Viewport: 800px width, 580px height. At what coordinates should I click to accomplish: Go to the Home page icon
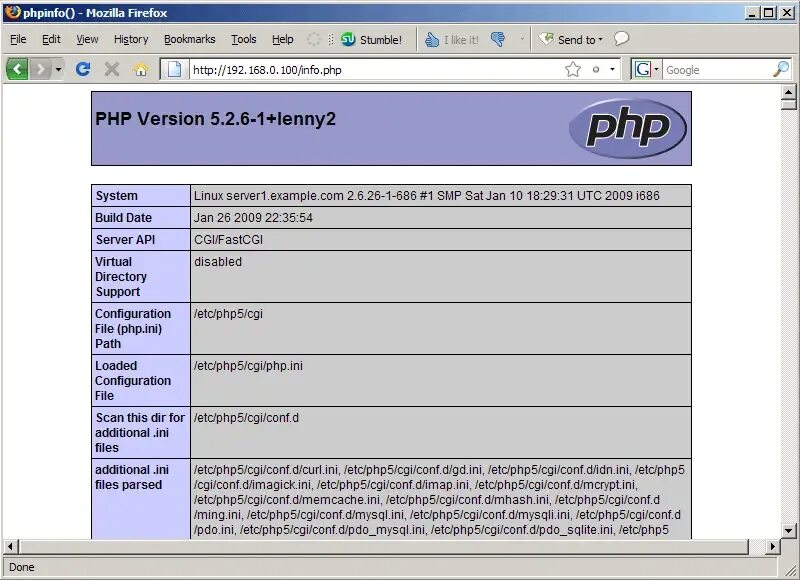coord(141,69)
